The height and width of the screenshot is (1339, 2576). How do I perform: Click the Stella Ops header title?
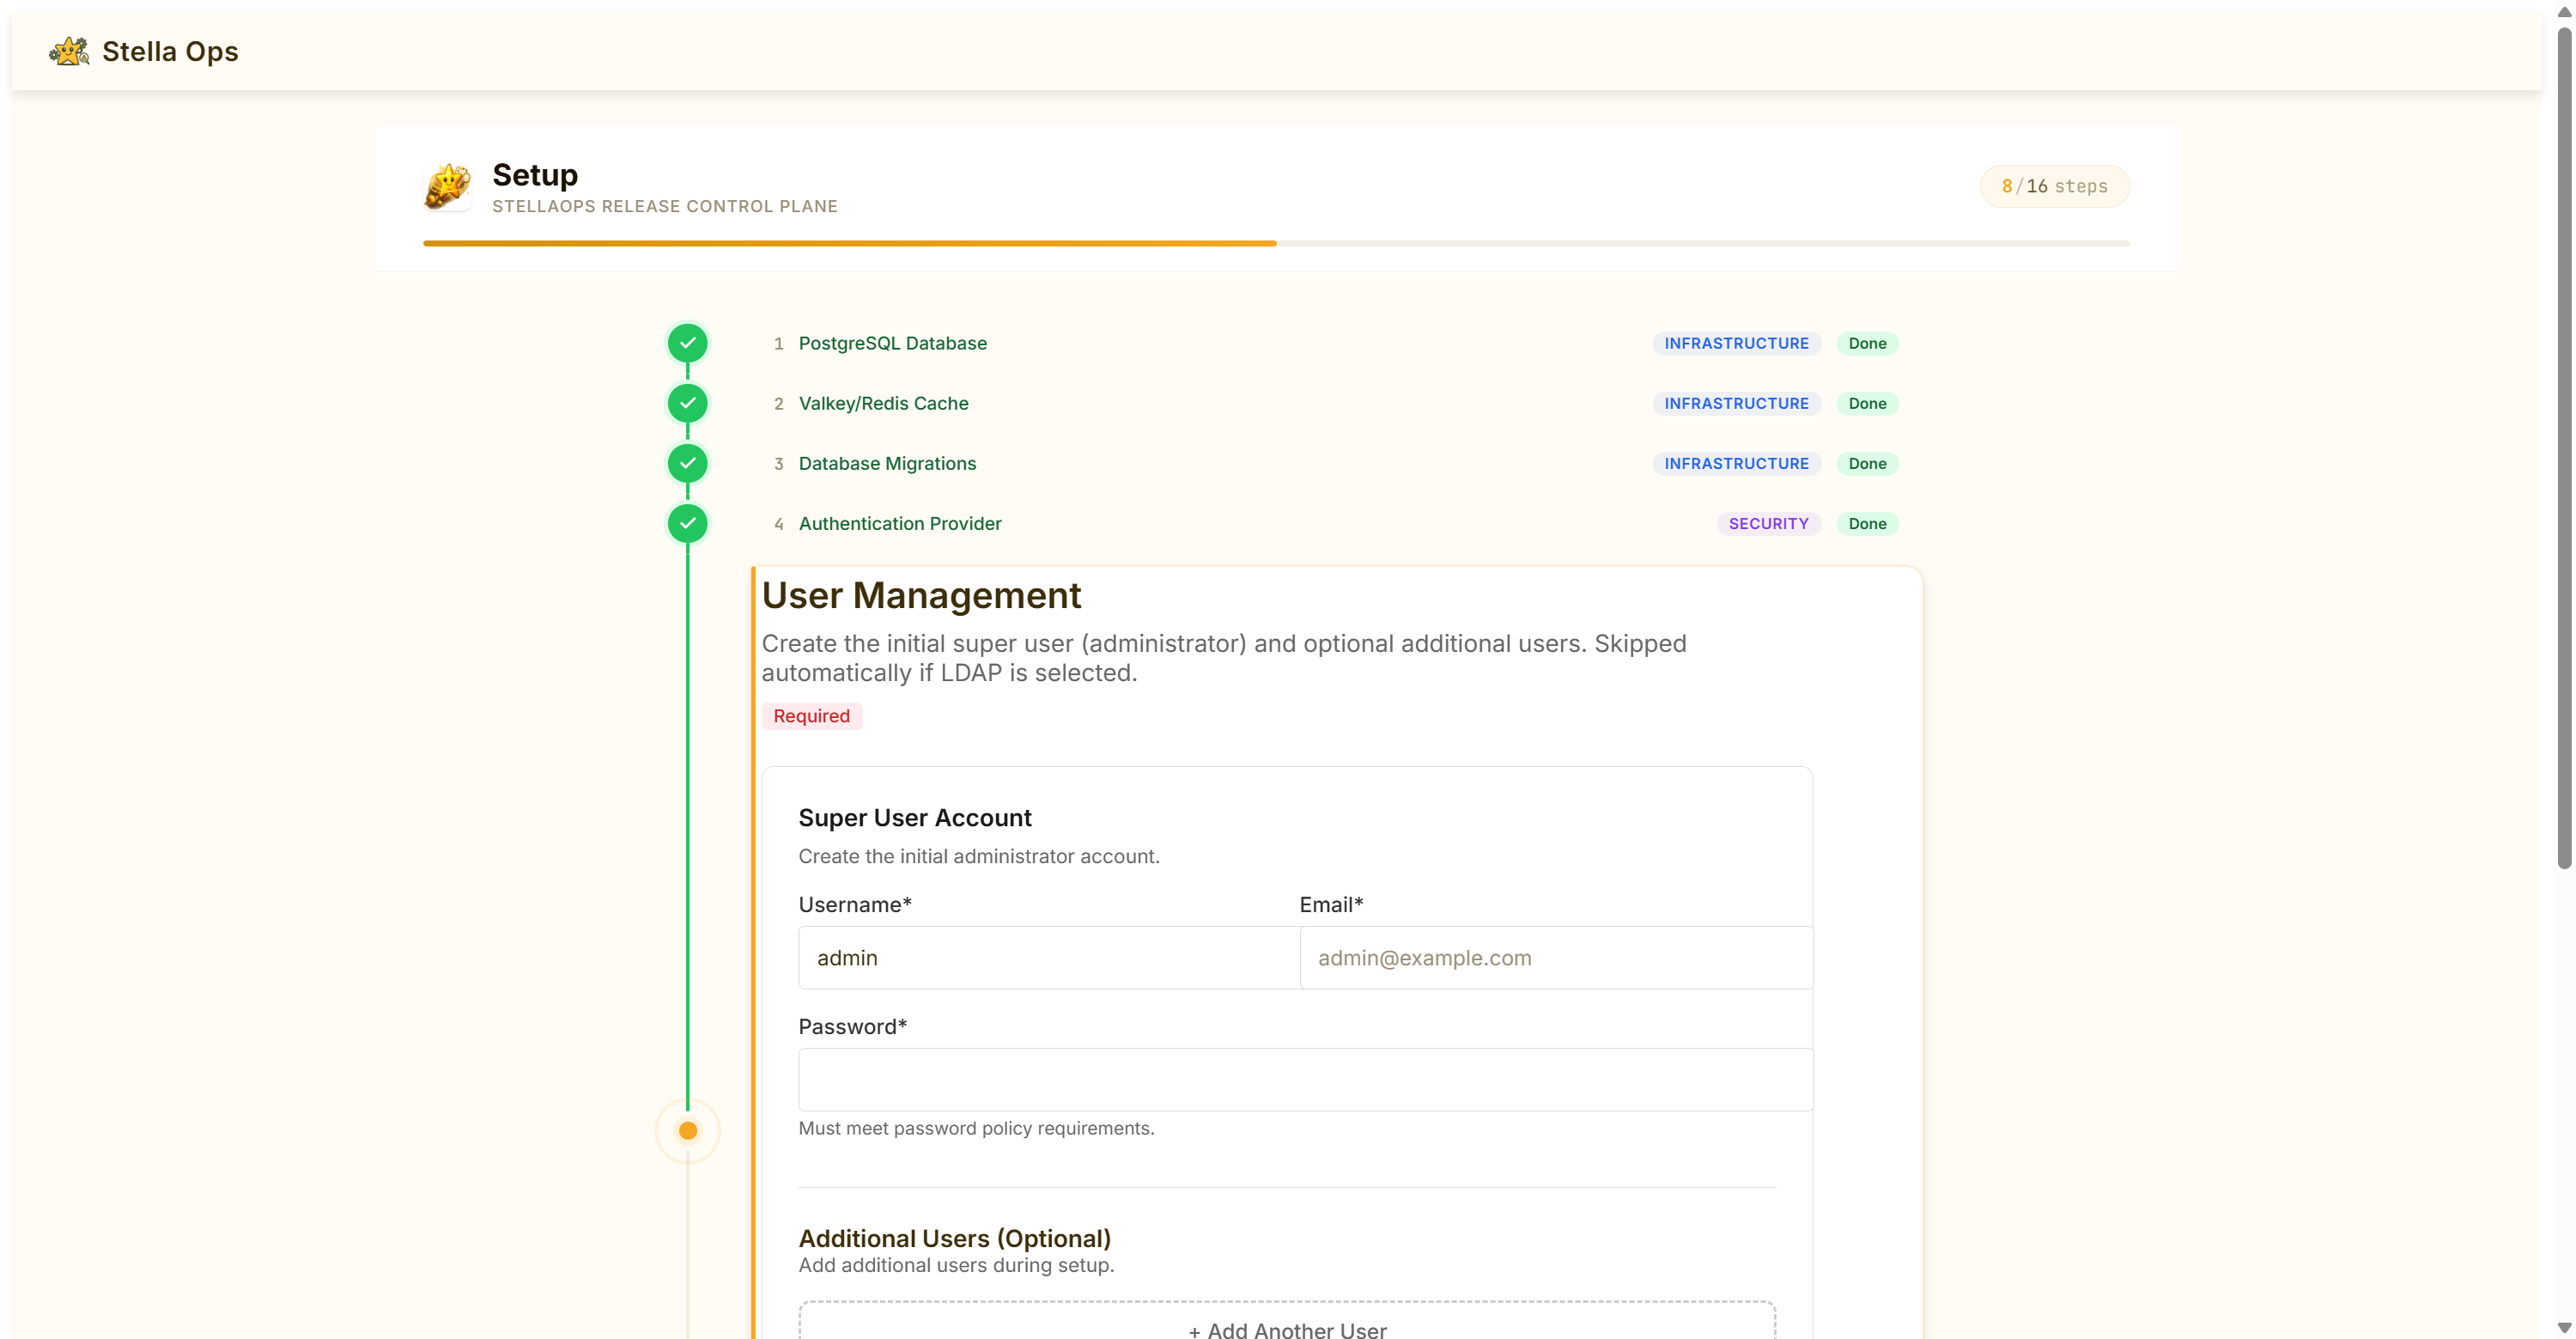pyautogui.click(x=170, y=51)
